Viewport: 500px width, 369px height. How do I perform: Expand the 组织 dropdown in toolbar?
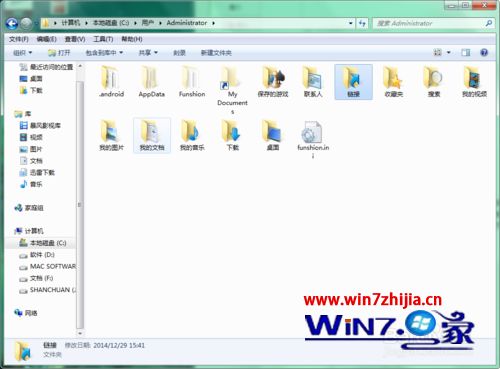tap(22, 53)
